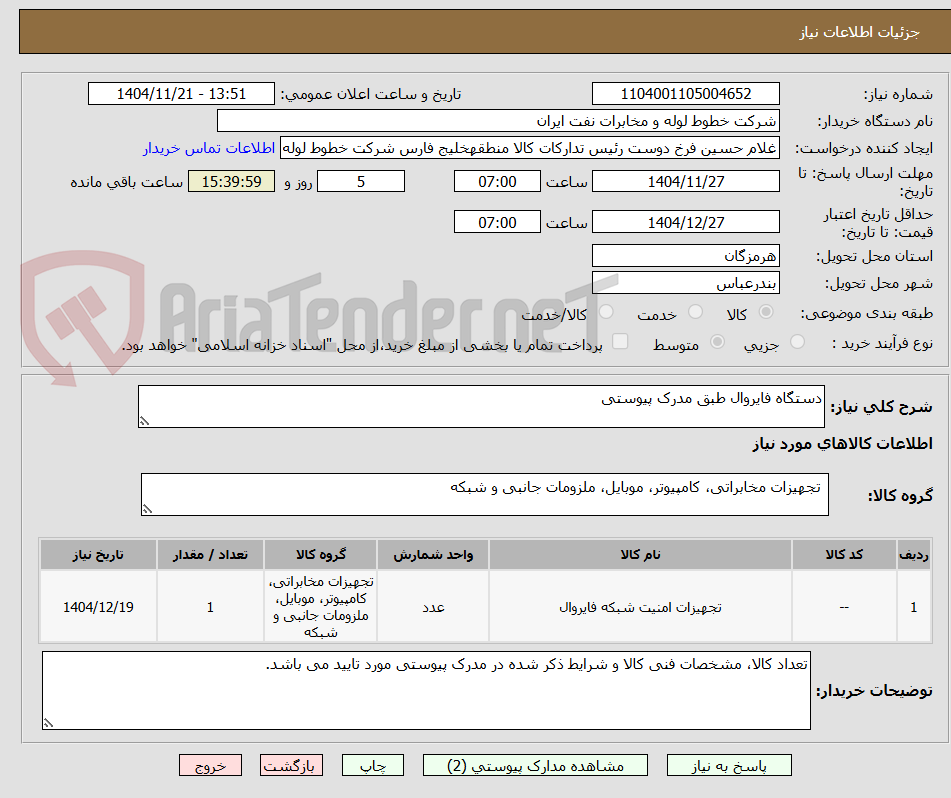Open مشاهده مدارک پیوستی (2) attachments
Image resolution: width=951 pixels, height=798 pixels.
(535, 765)
